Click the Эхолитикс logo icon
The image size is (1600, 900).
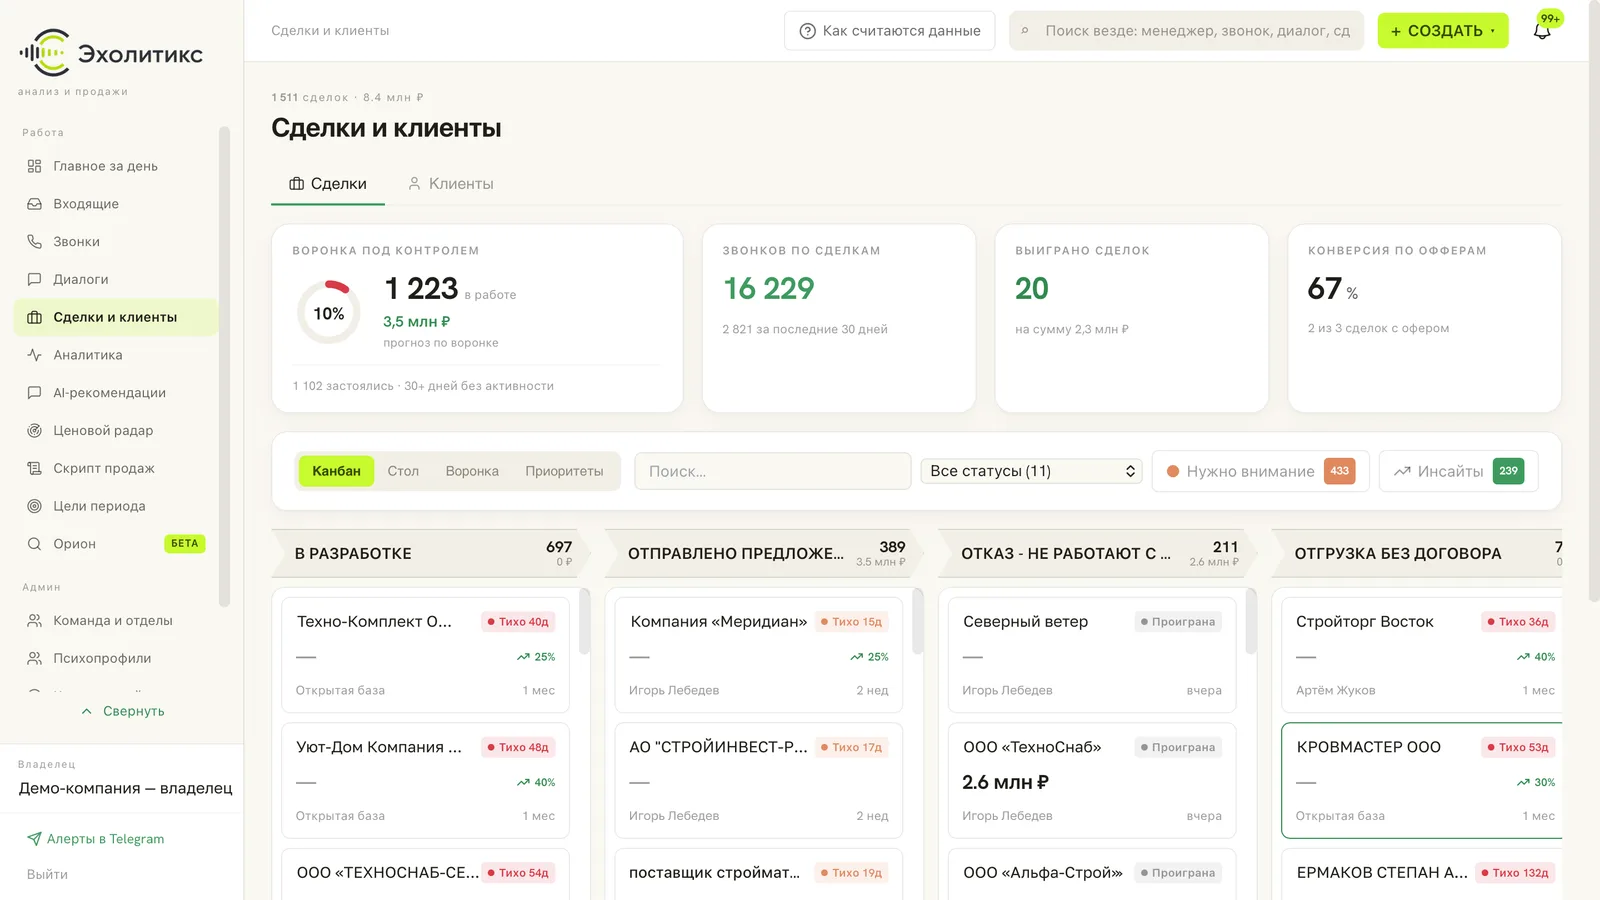coord(43,53)
